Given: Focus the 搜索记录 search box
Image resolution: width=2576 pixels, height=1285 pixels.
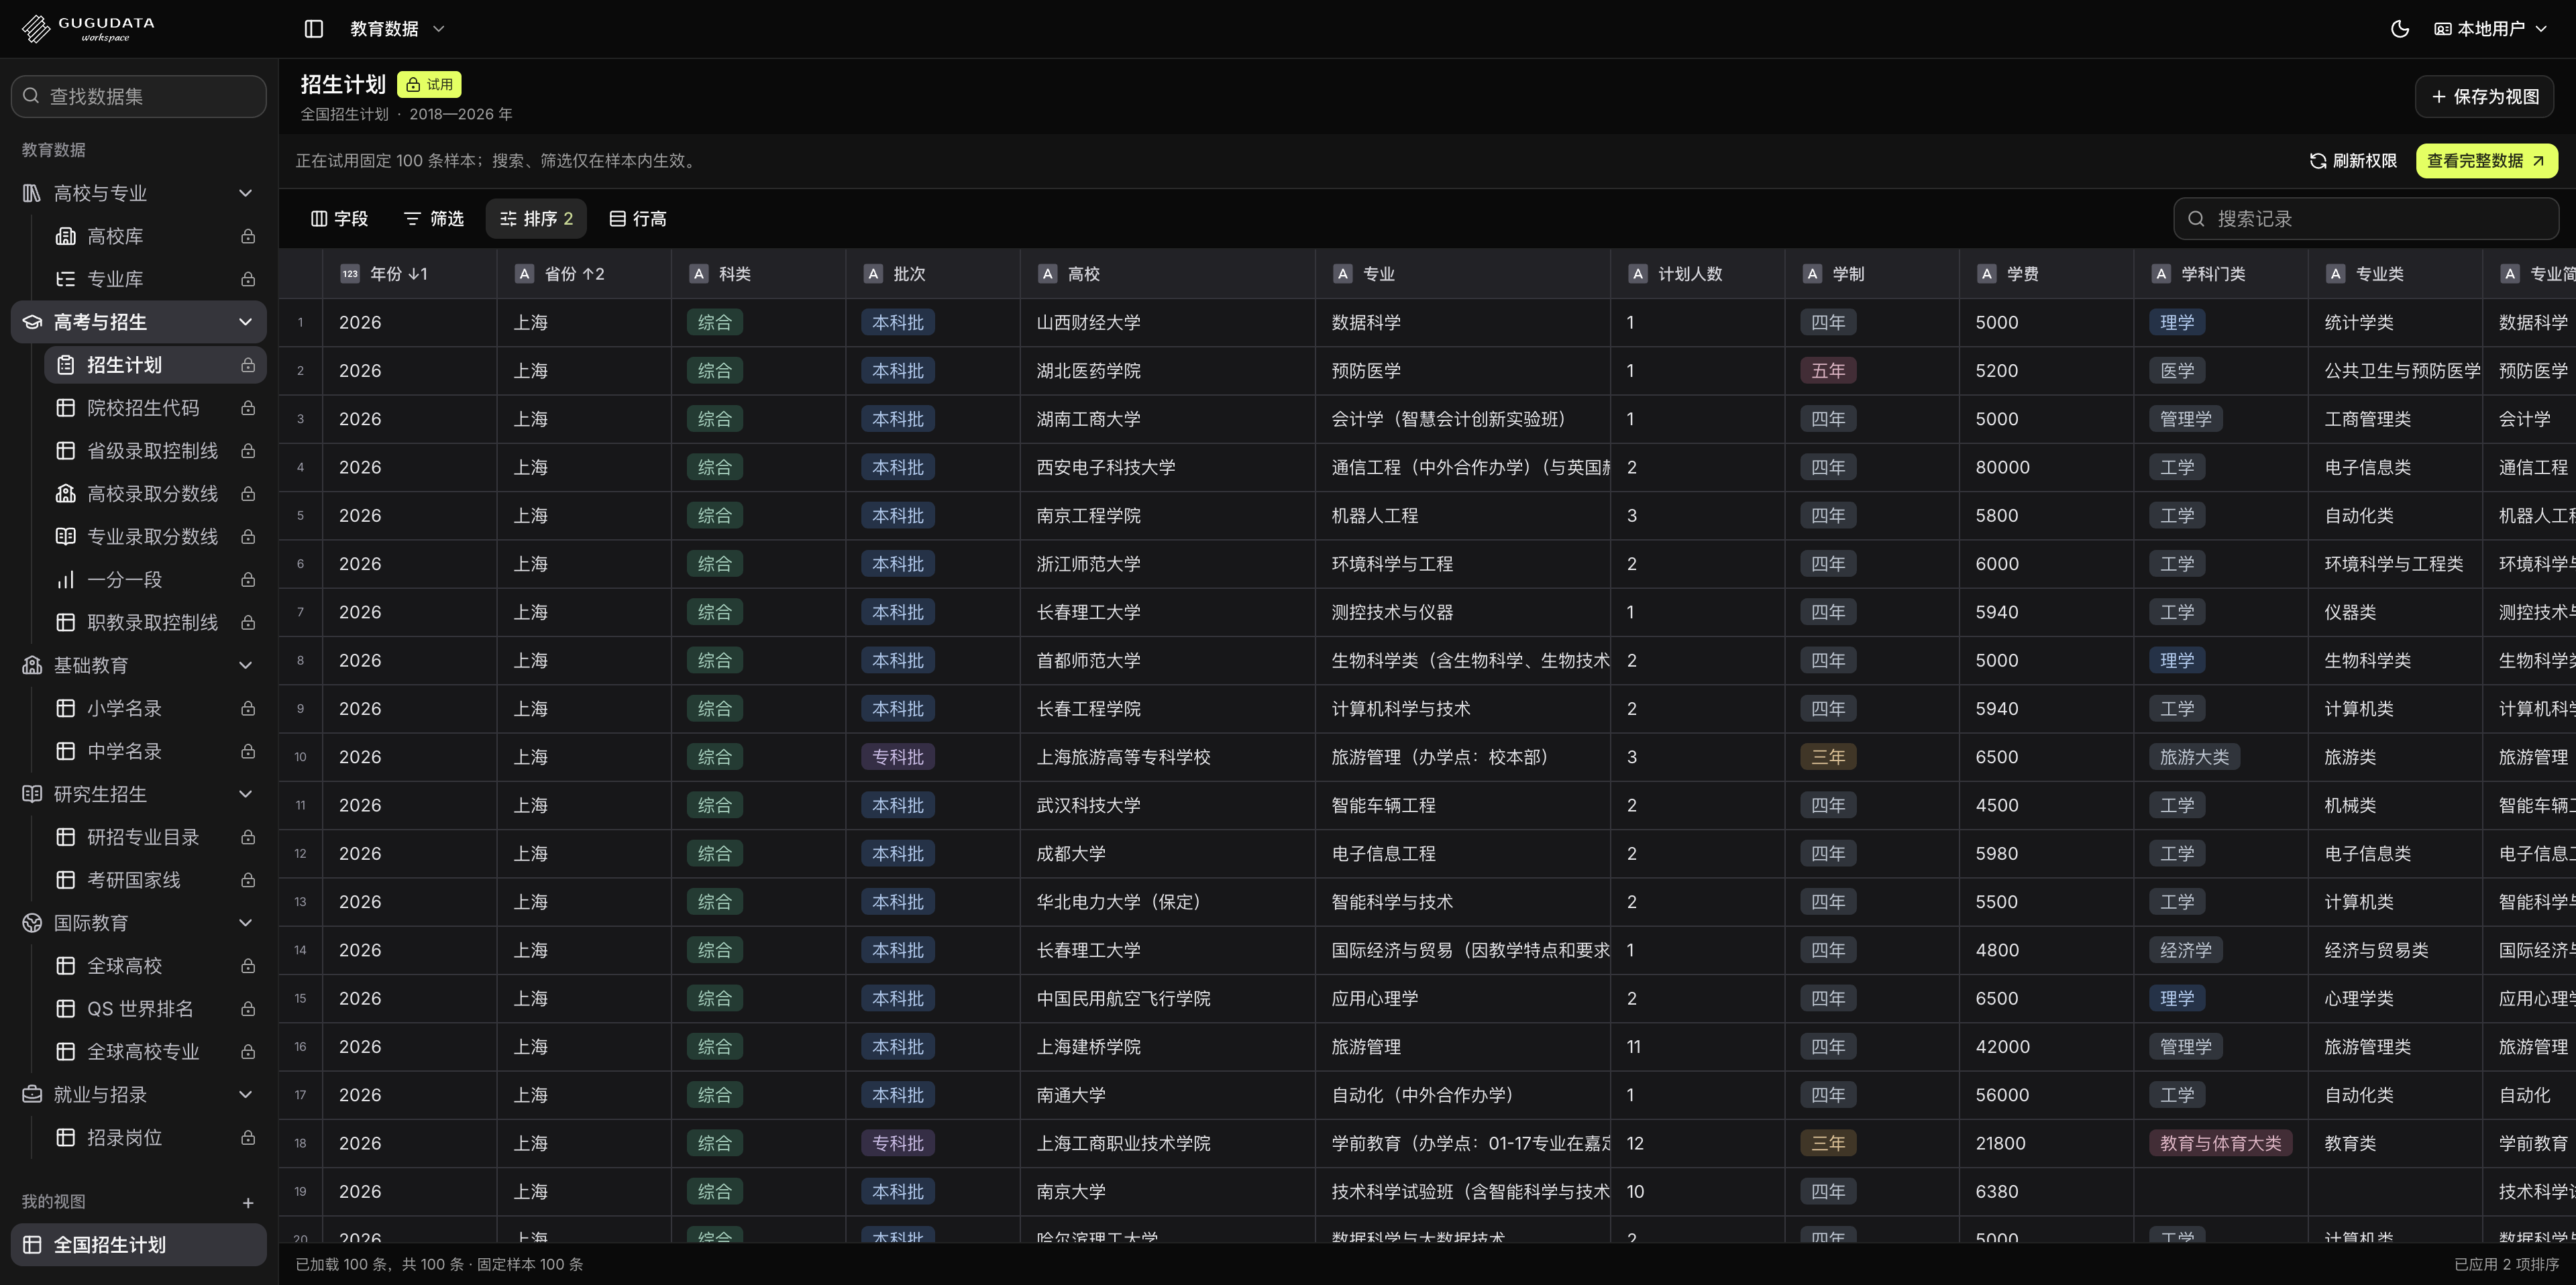Looking at the screenshot, I should pos(2366,219).
